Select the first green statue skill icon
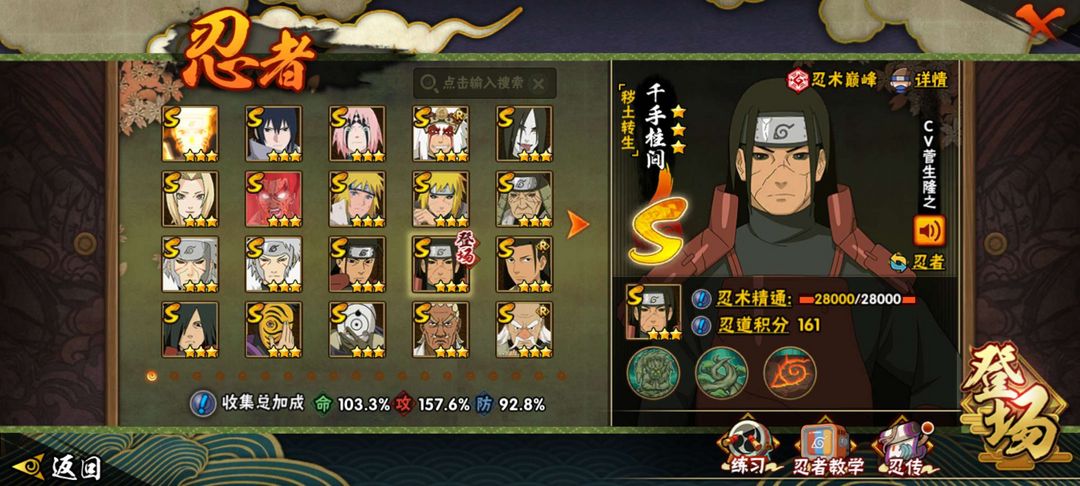1080x486 pixels. tap(652, 374)
